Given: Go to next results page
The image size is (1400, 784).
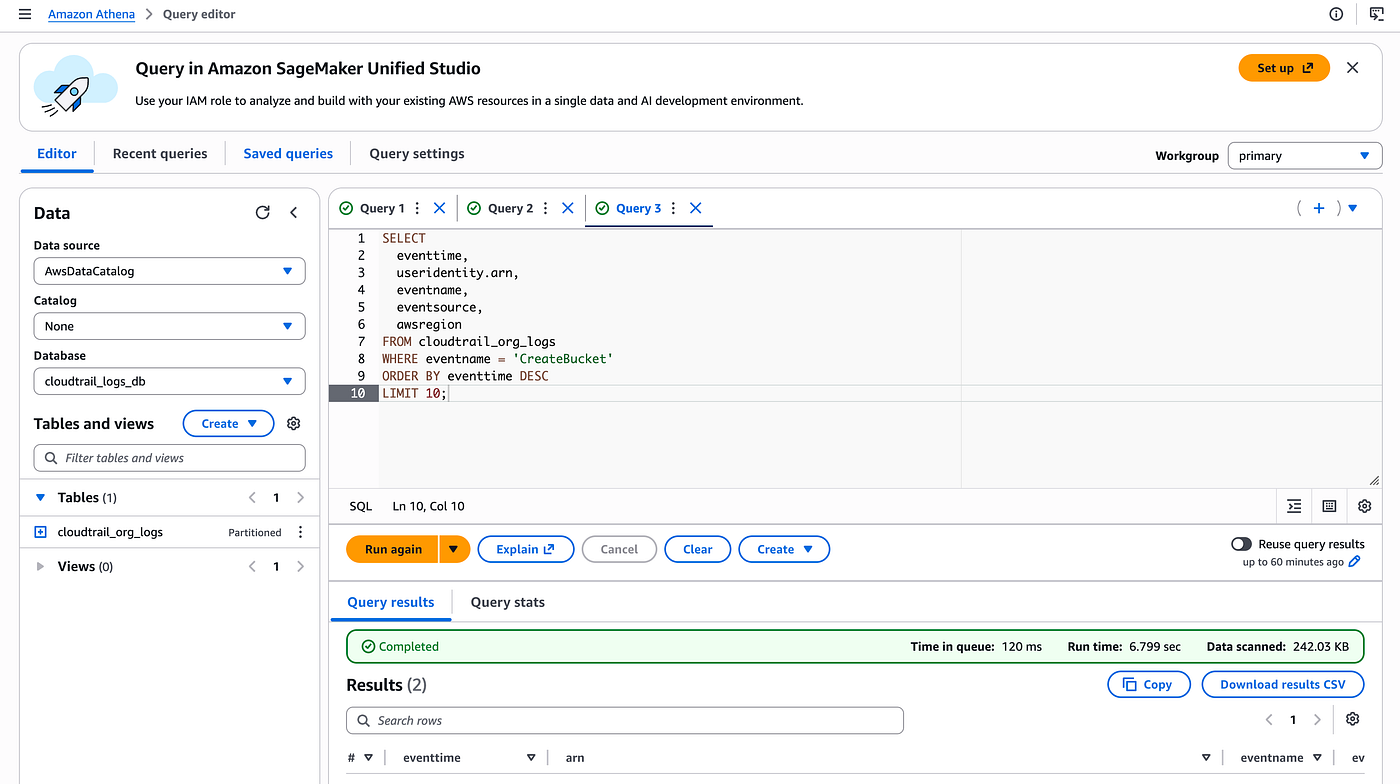Looking at the screenshot, I should (x=1317, y=720).
